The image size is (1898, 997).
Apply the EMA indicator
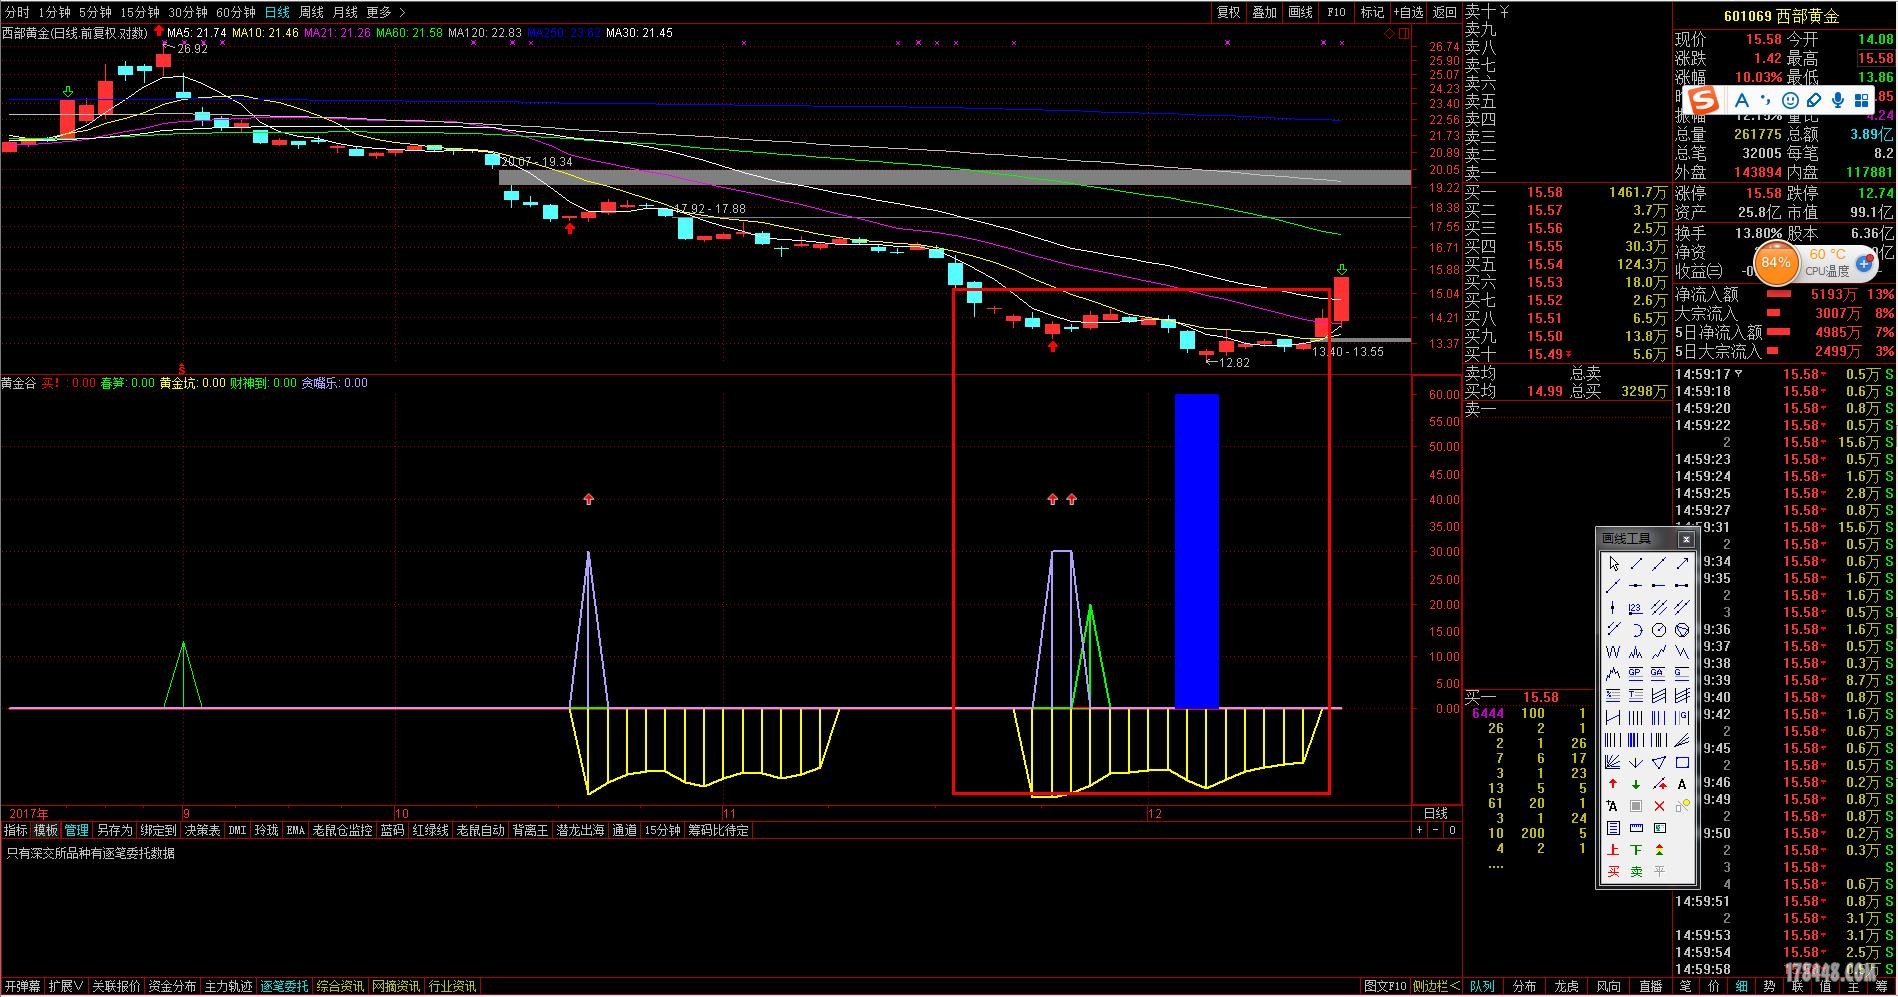click(295, 830)
